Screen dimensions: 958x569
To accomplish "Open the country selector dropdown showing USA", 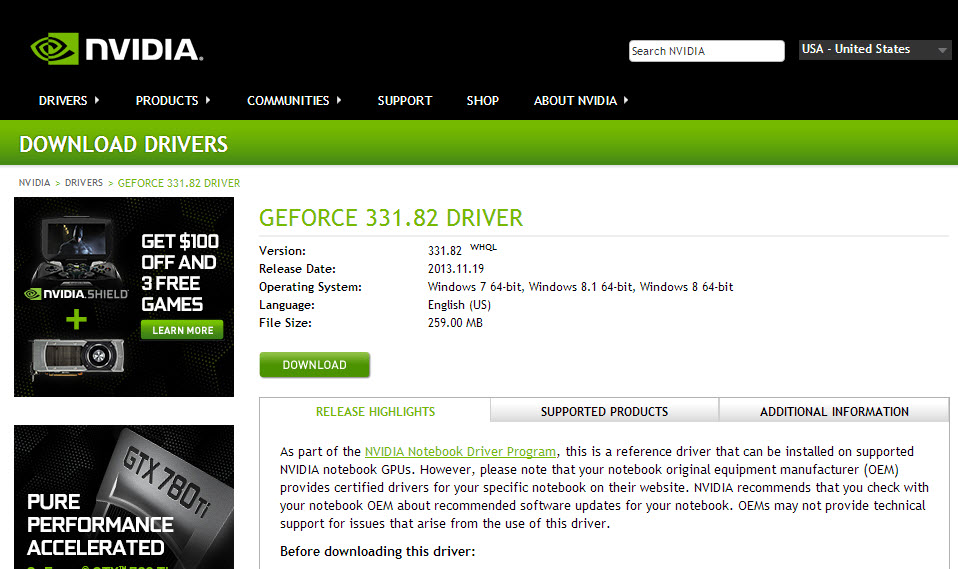I will pos(874,50).
